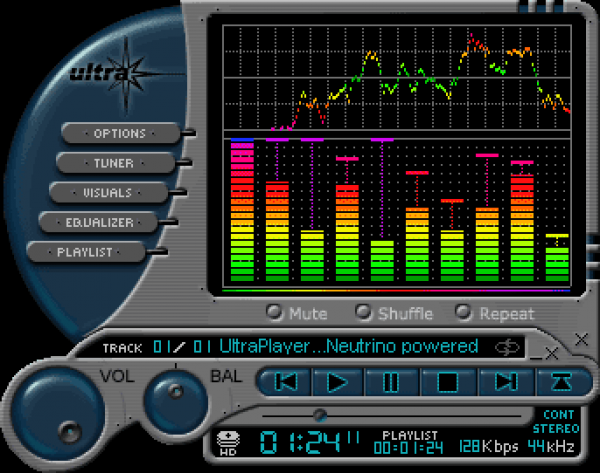Open the VISUALS panel
Image resolution: width=600 pixels, height=473 pixels.
108,192
